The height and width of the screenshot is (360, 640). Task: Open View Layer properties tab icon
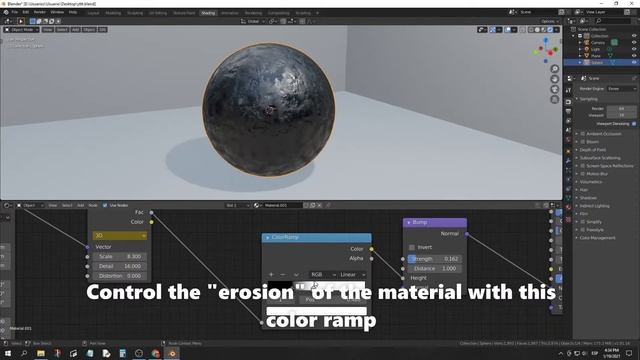pos(568,121)
